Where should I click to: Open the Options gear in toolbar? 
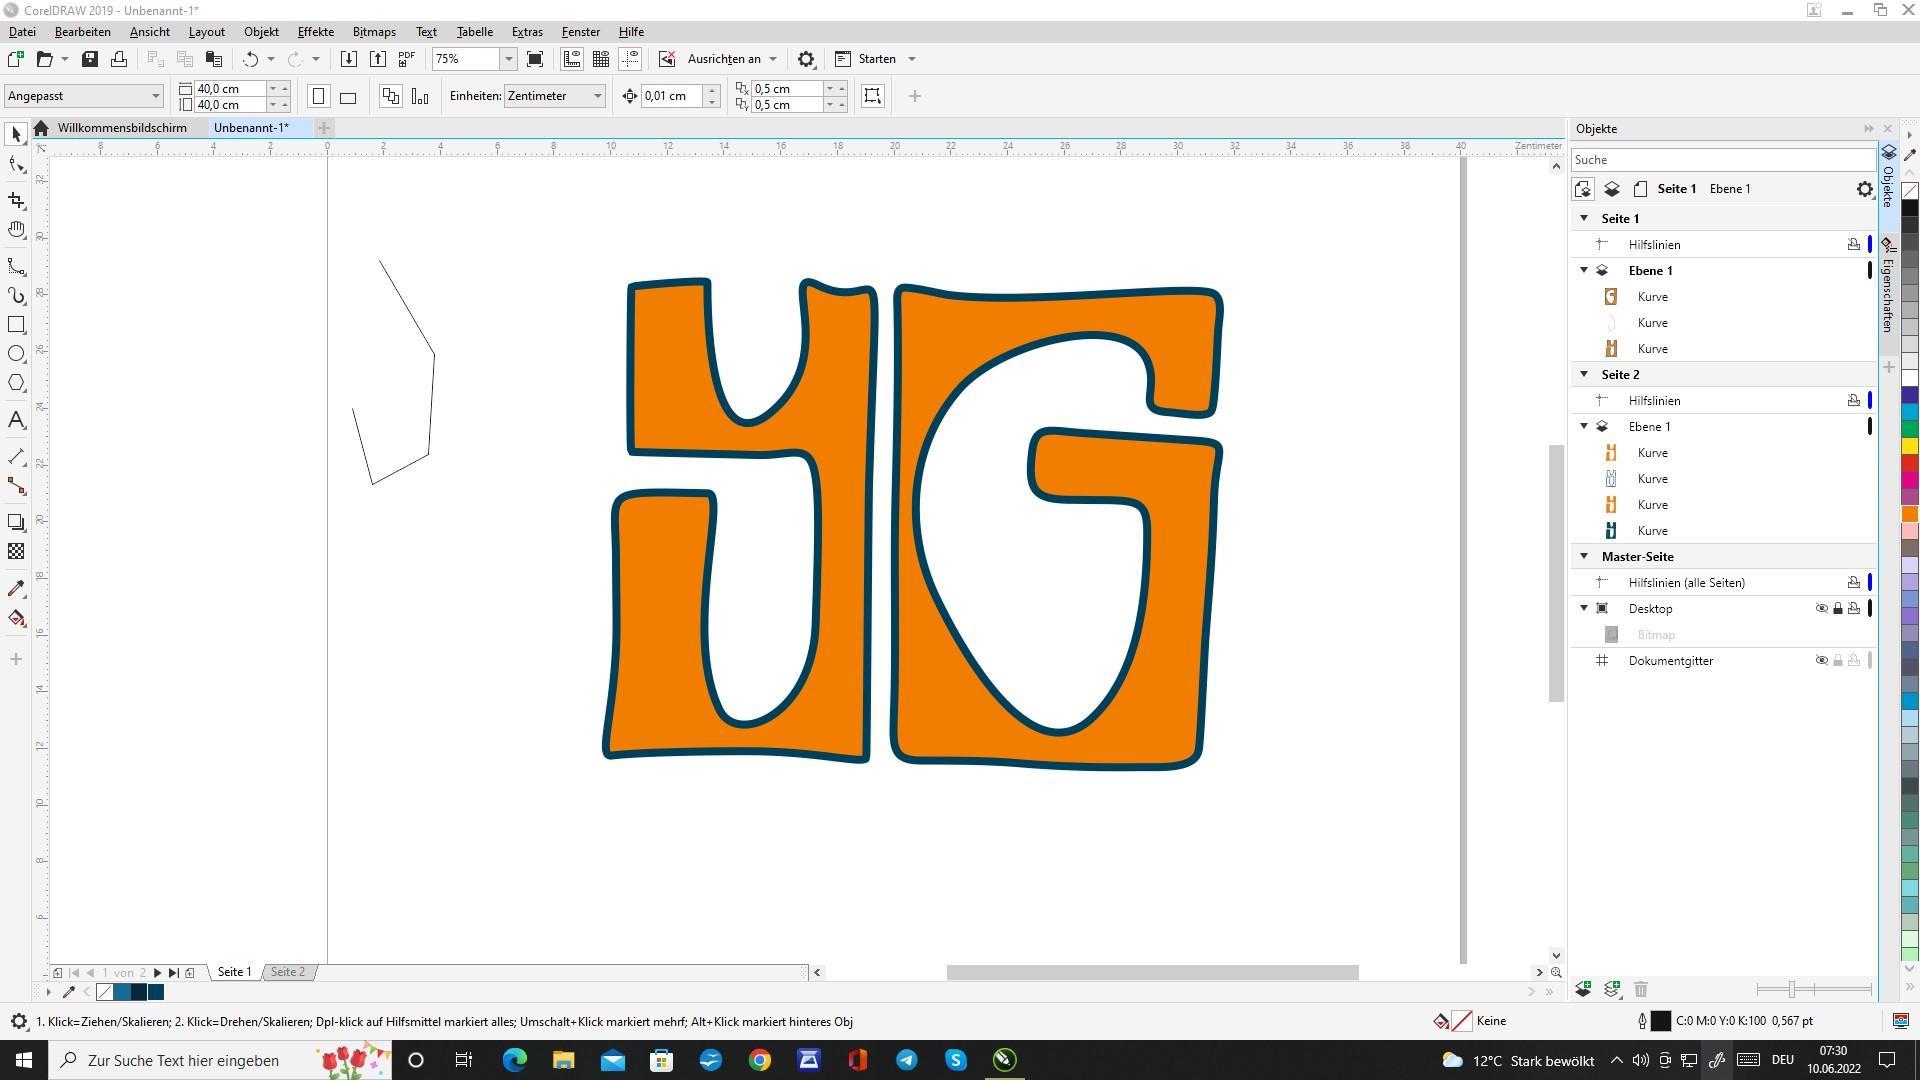(806, 59)
